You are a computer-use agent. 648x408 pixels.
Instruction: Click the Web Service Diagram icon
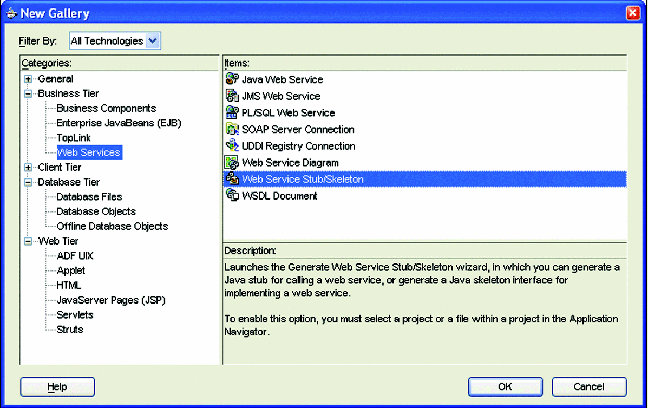click(x=232, y=162)
